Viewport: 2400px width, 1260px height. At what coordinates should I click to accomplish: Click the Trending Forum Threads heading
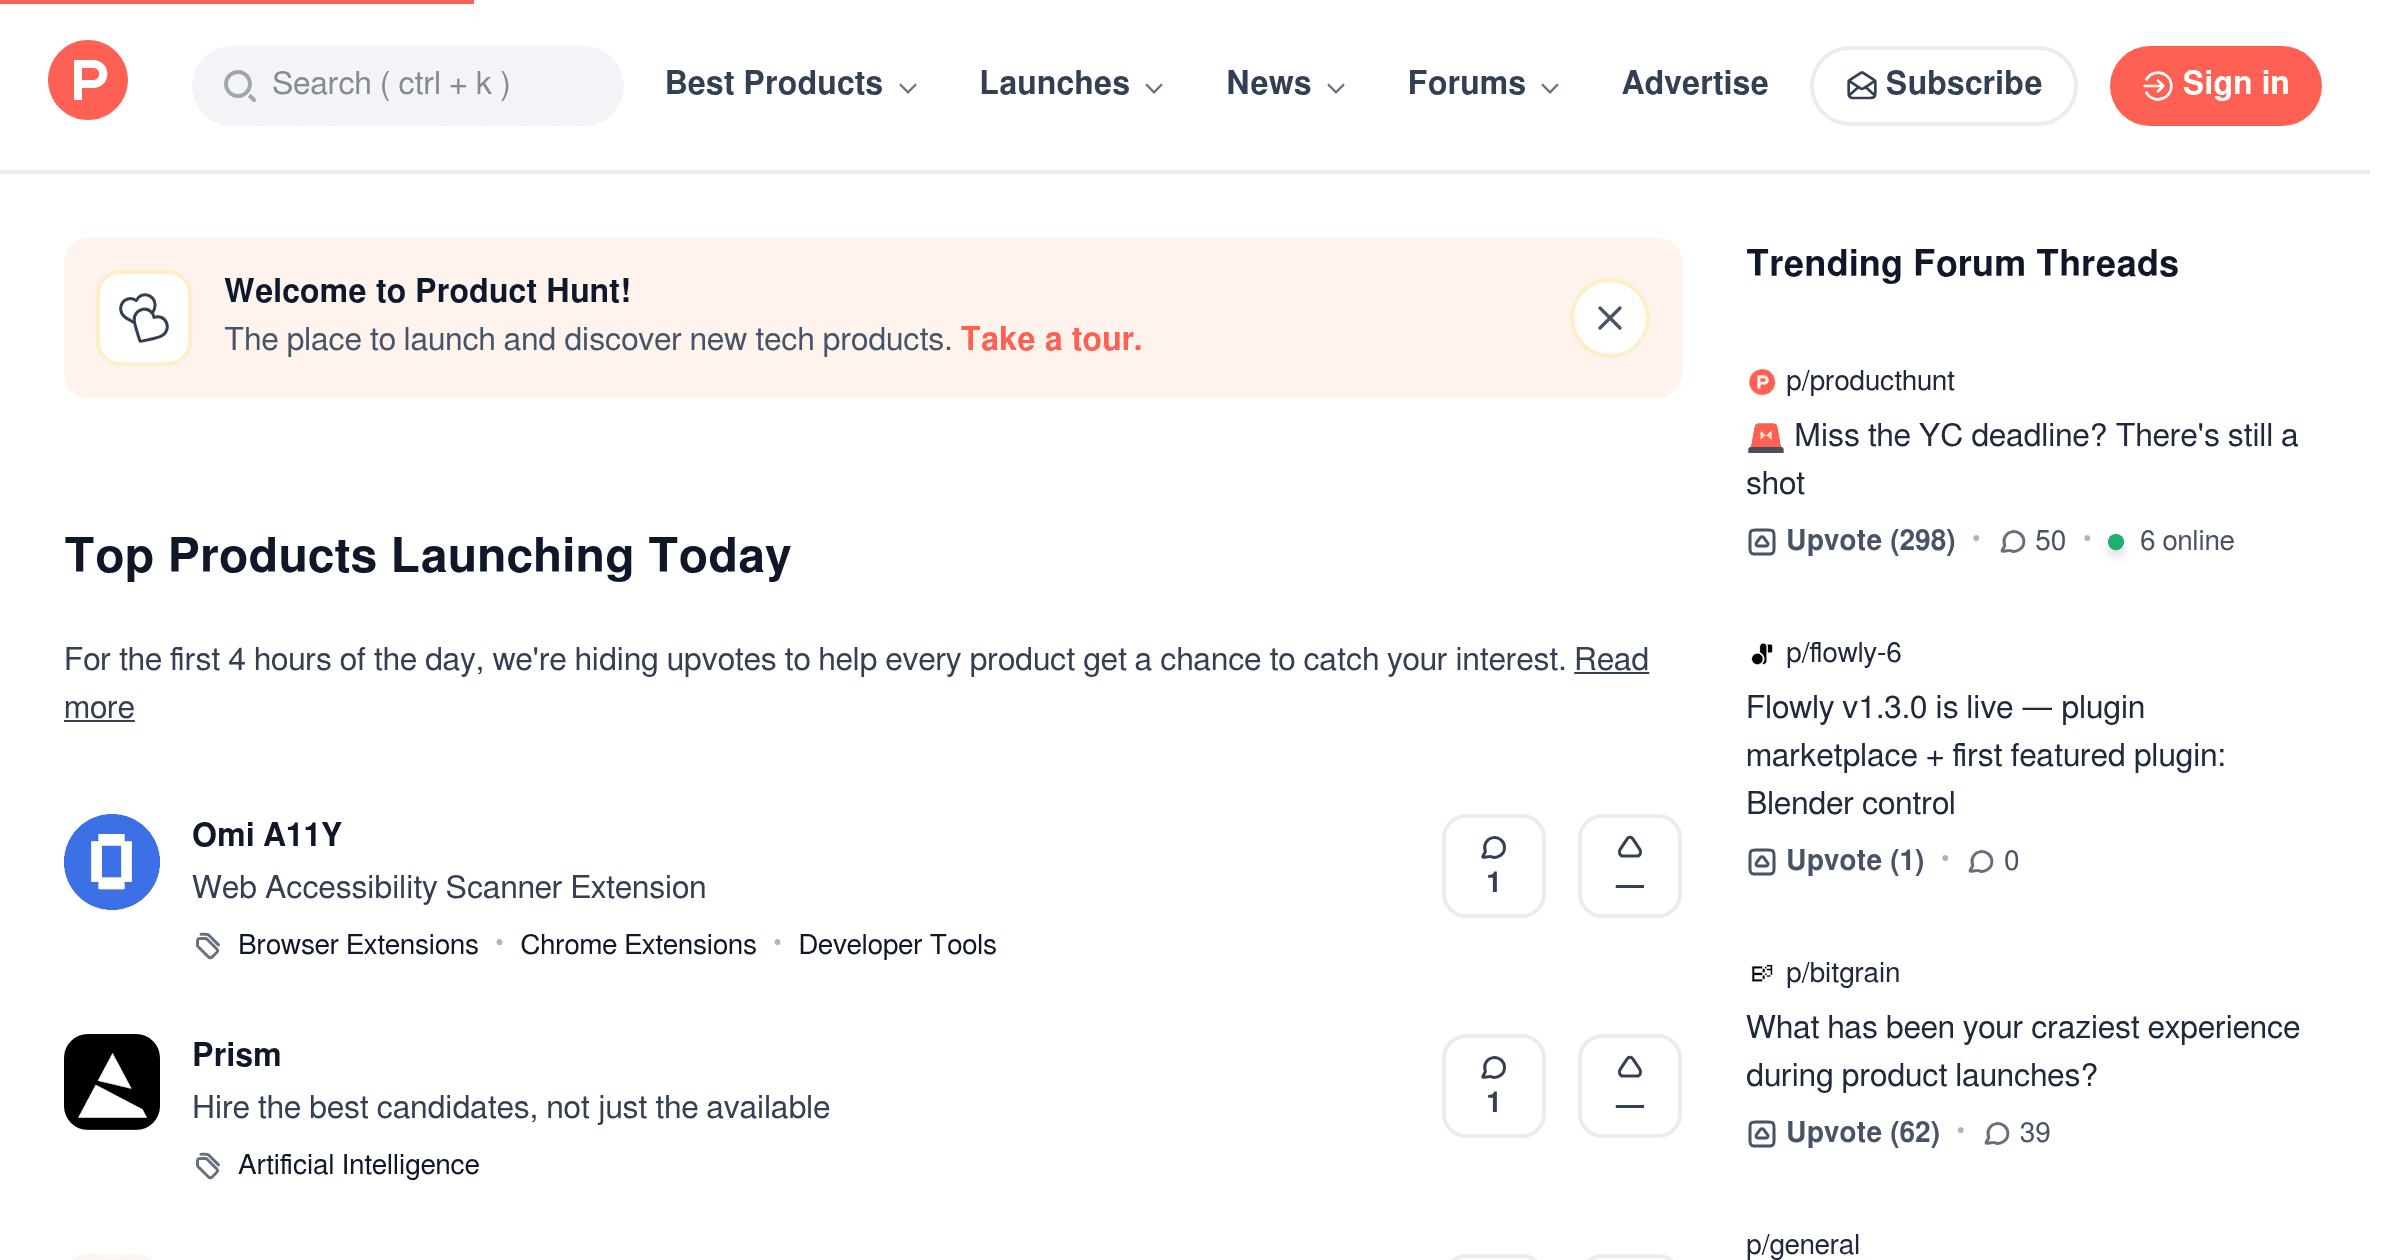tap(1962, 264)
